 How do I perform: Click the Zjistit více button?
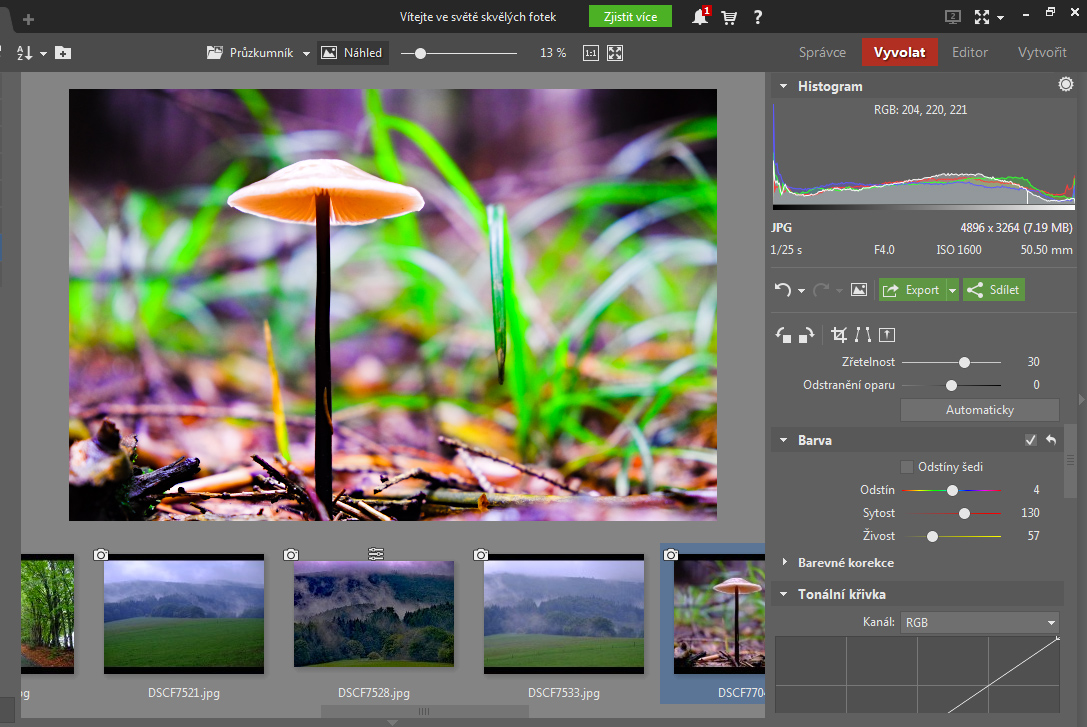click(630, 17)
